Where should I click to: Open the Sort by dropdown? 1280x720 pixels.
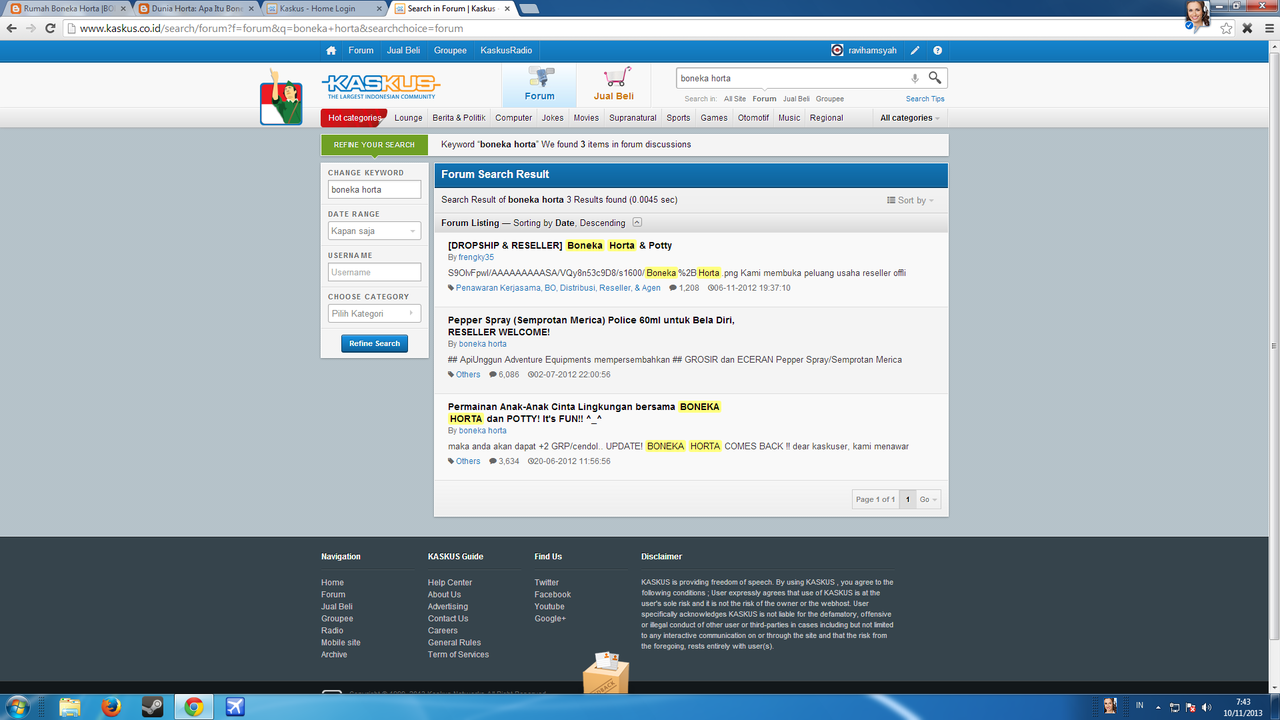tap(910, 200)
